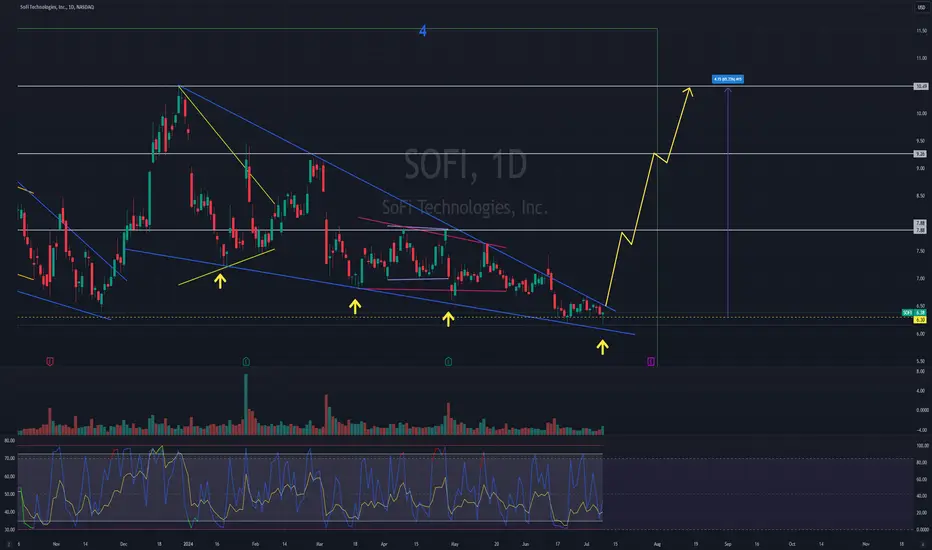
Task: Click the -4.00 value on the volume axis
Action: pos(921,429)
